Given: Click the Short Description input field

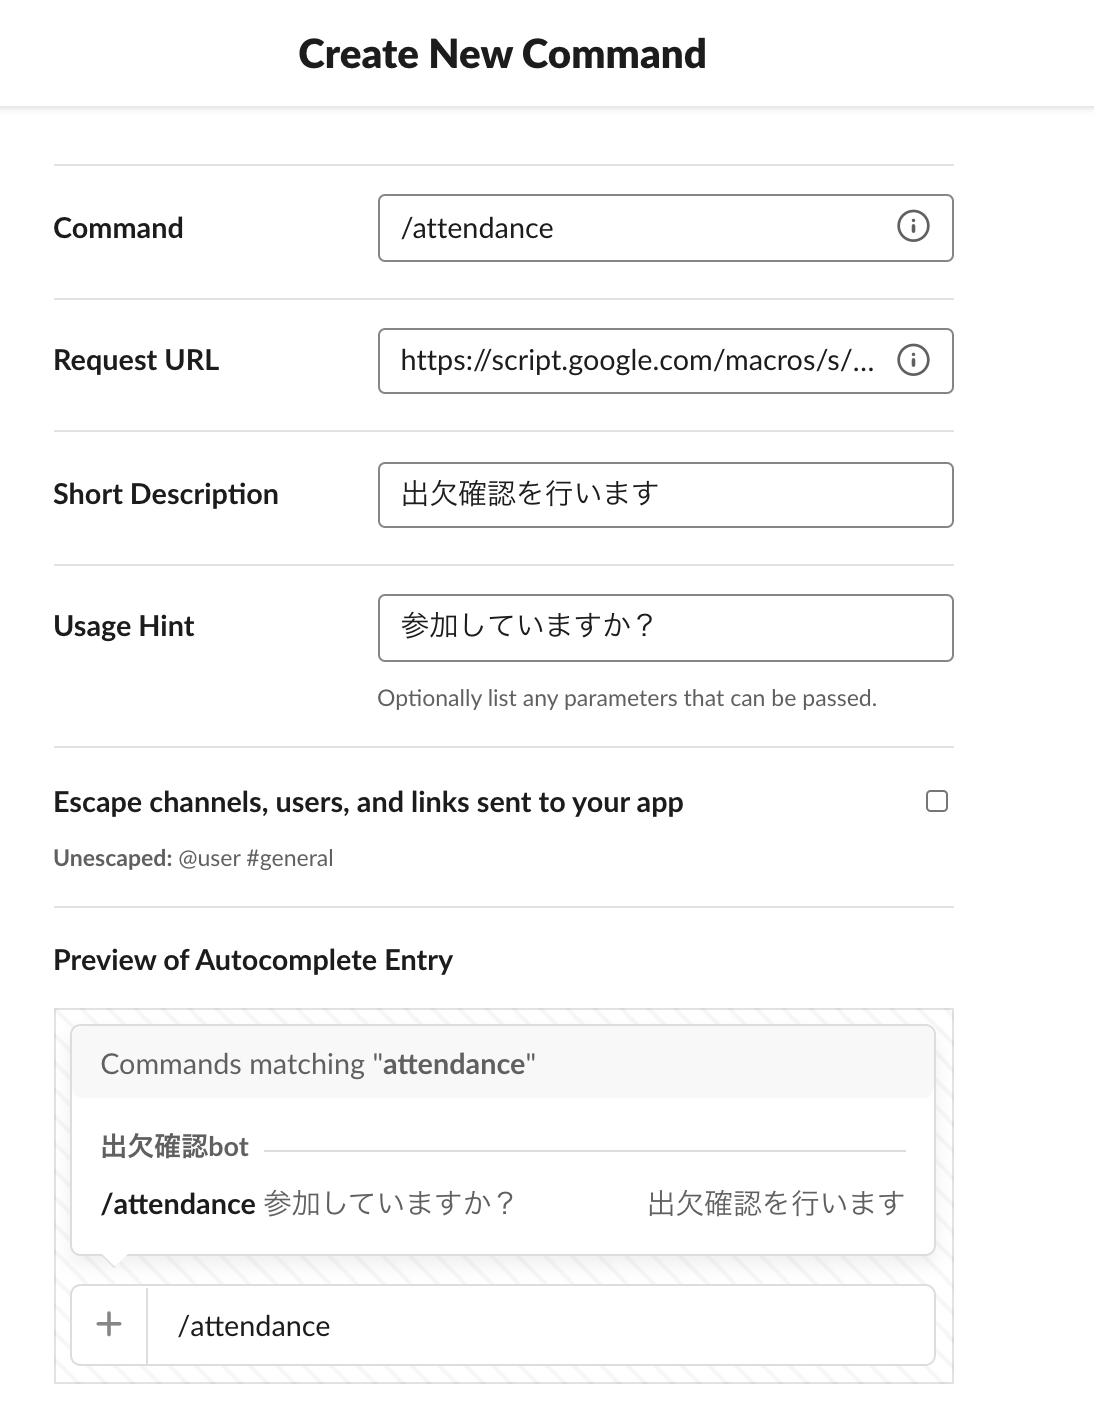Looking at the screenshot, I should pyautogui.click(x=665, y=494).
